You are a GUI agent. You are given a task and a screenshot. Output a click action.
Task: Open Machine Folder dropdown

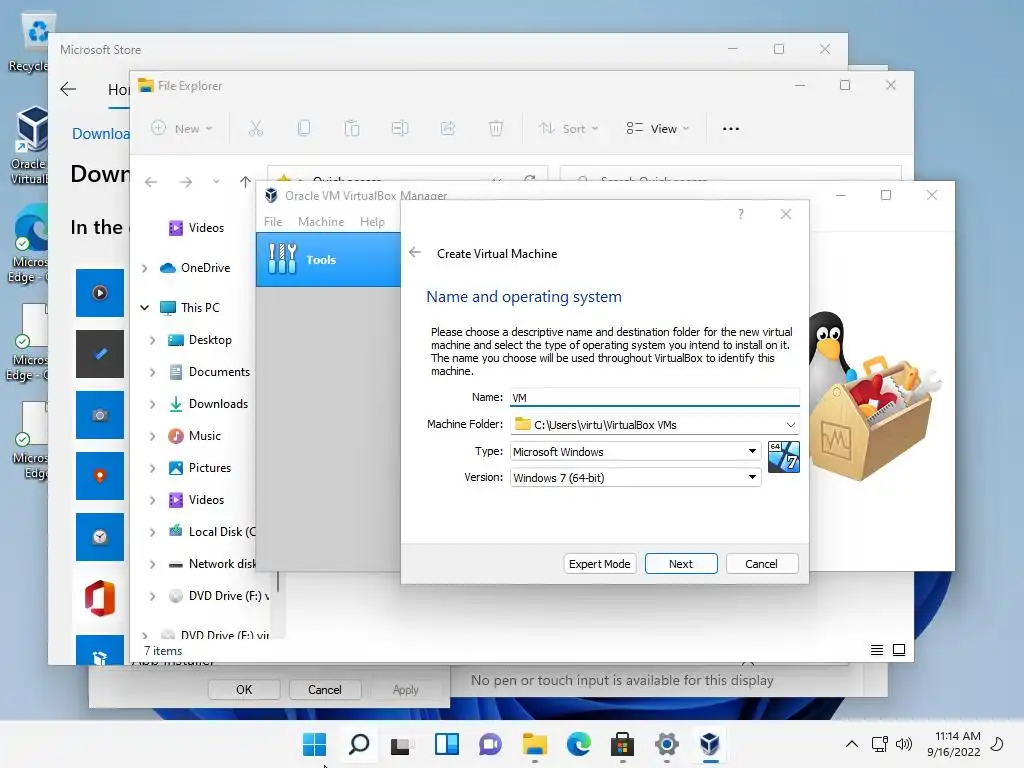click(790, 424)
